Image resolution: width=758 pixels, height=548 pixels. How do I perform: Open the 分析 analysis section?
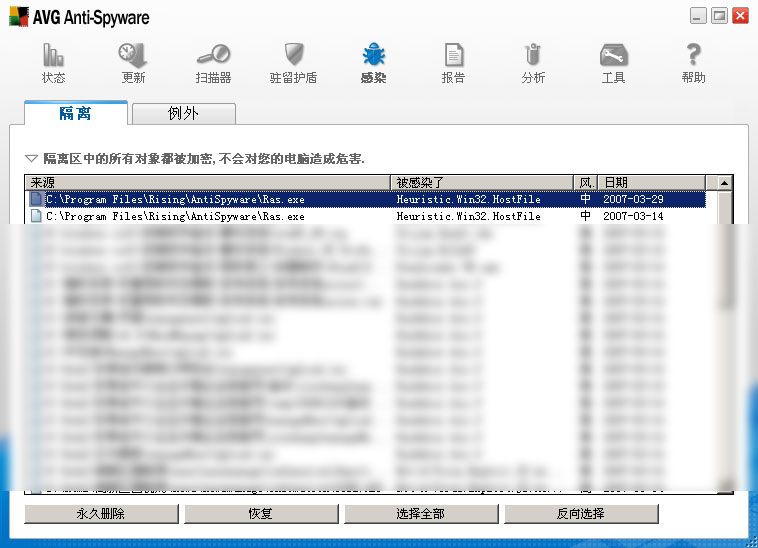[x=533, y=63]
